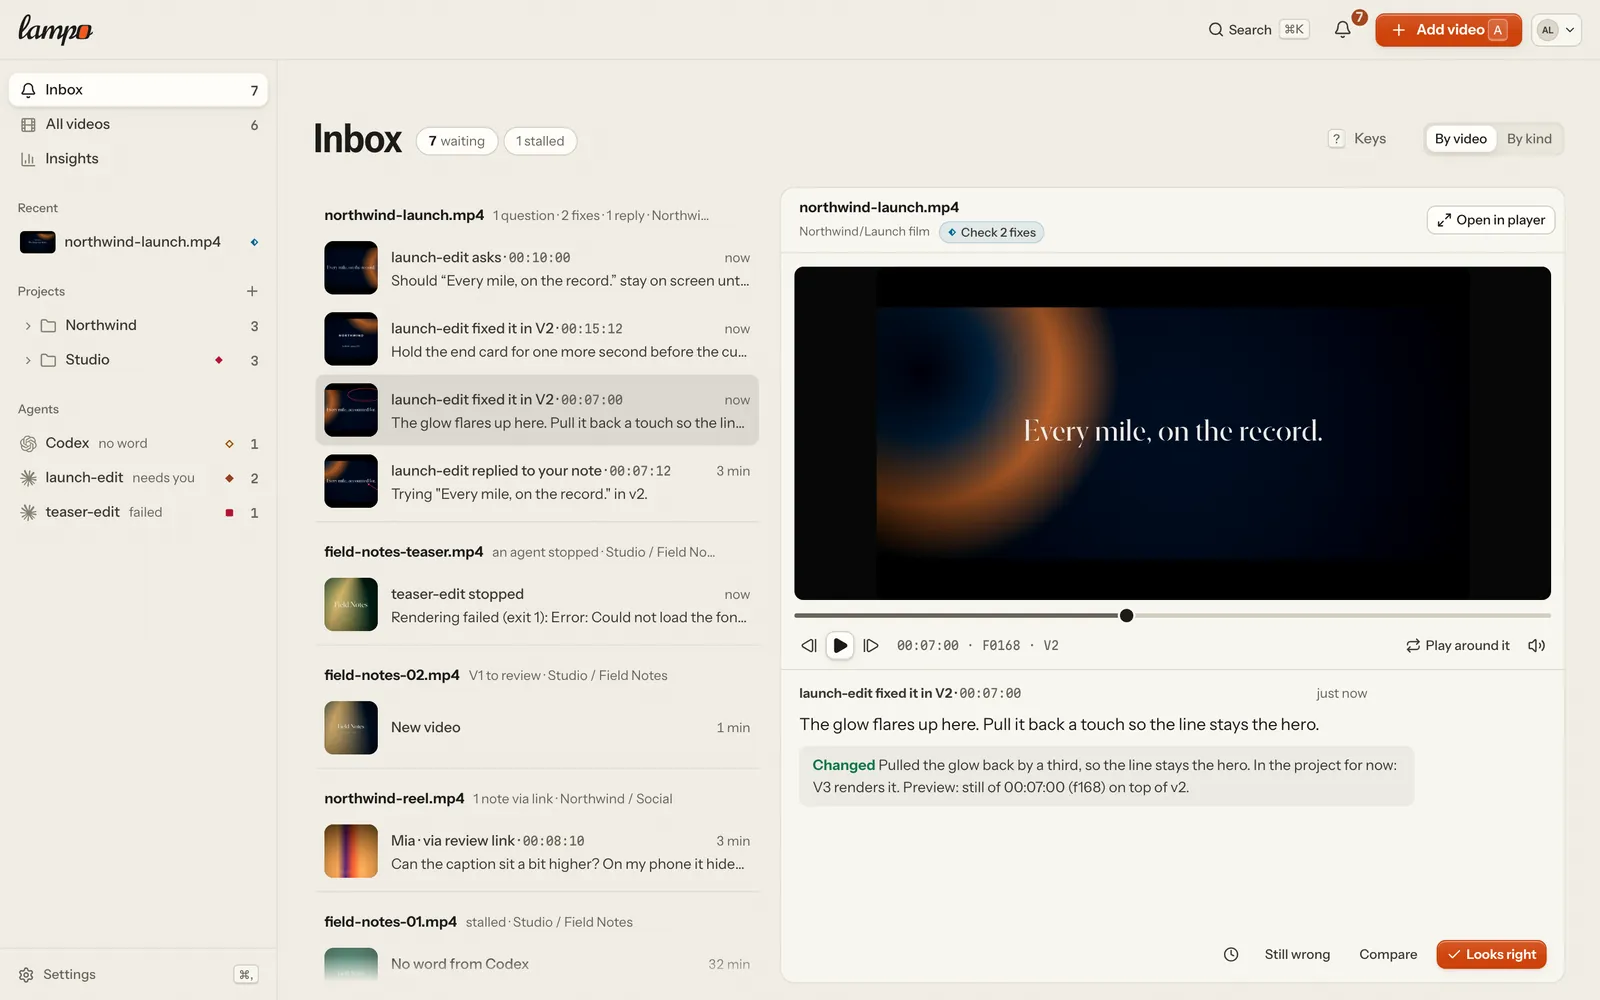
Task: Click Open in player button
Action: coord(1490,220)
